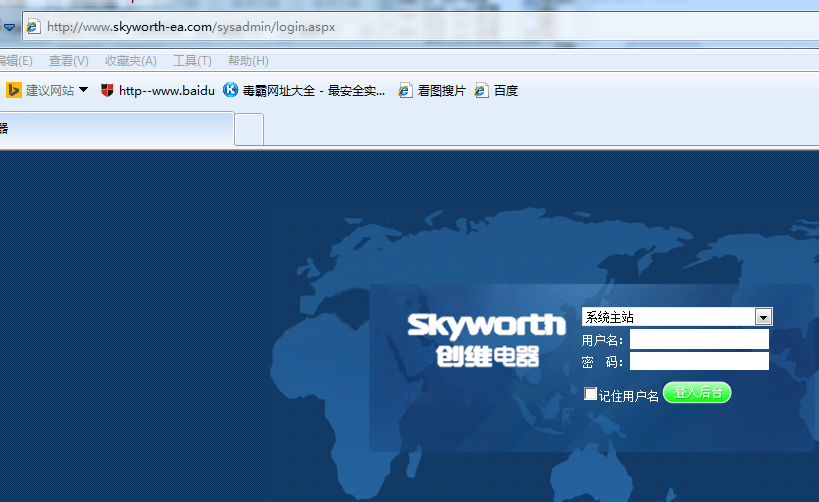
Task: Open the 看图搜片 favorite
Action: coord(441,90)
